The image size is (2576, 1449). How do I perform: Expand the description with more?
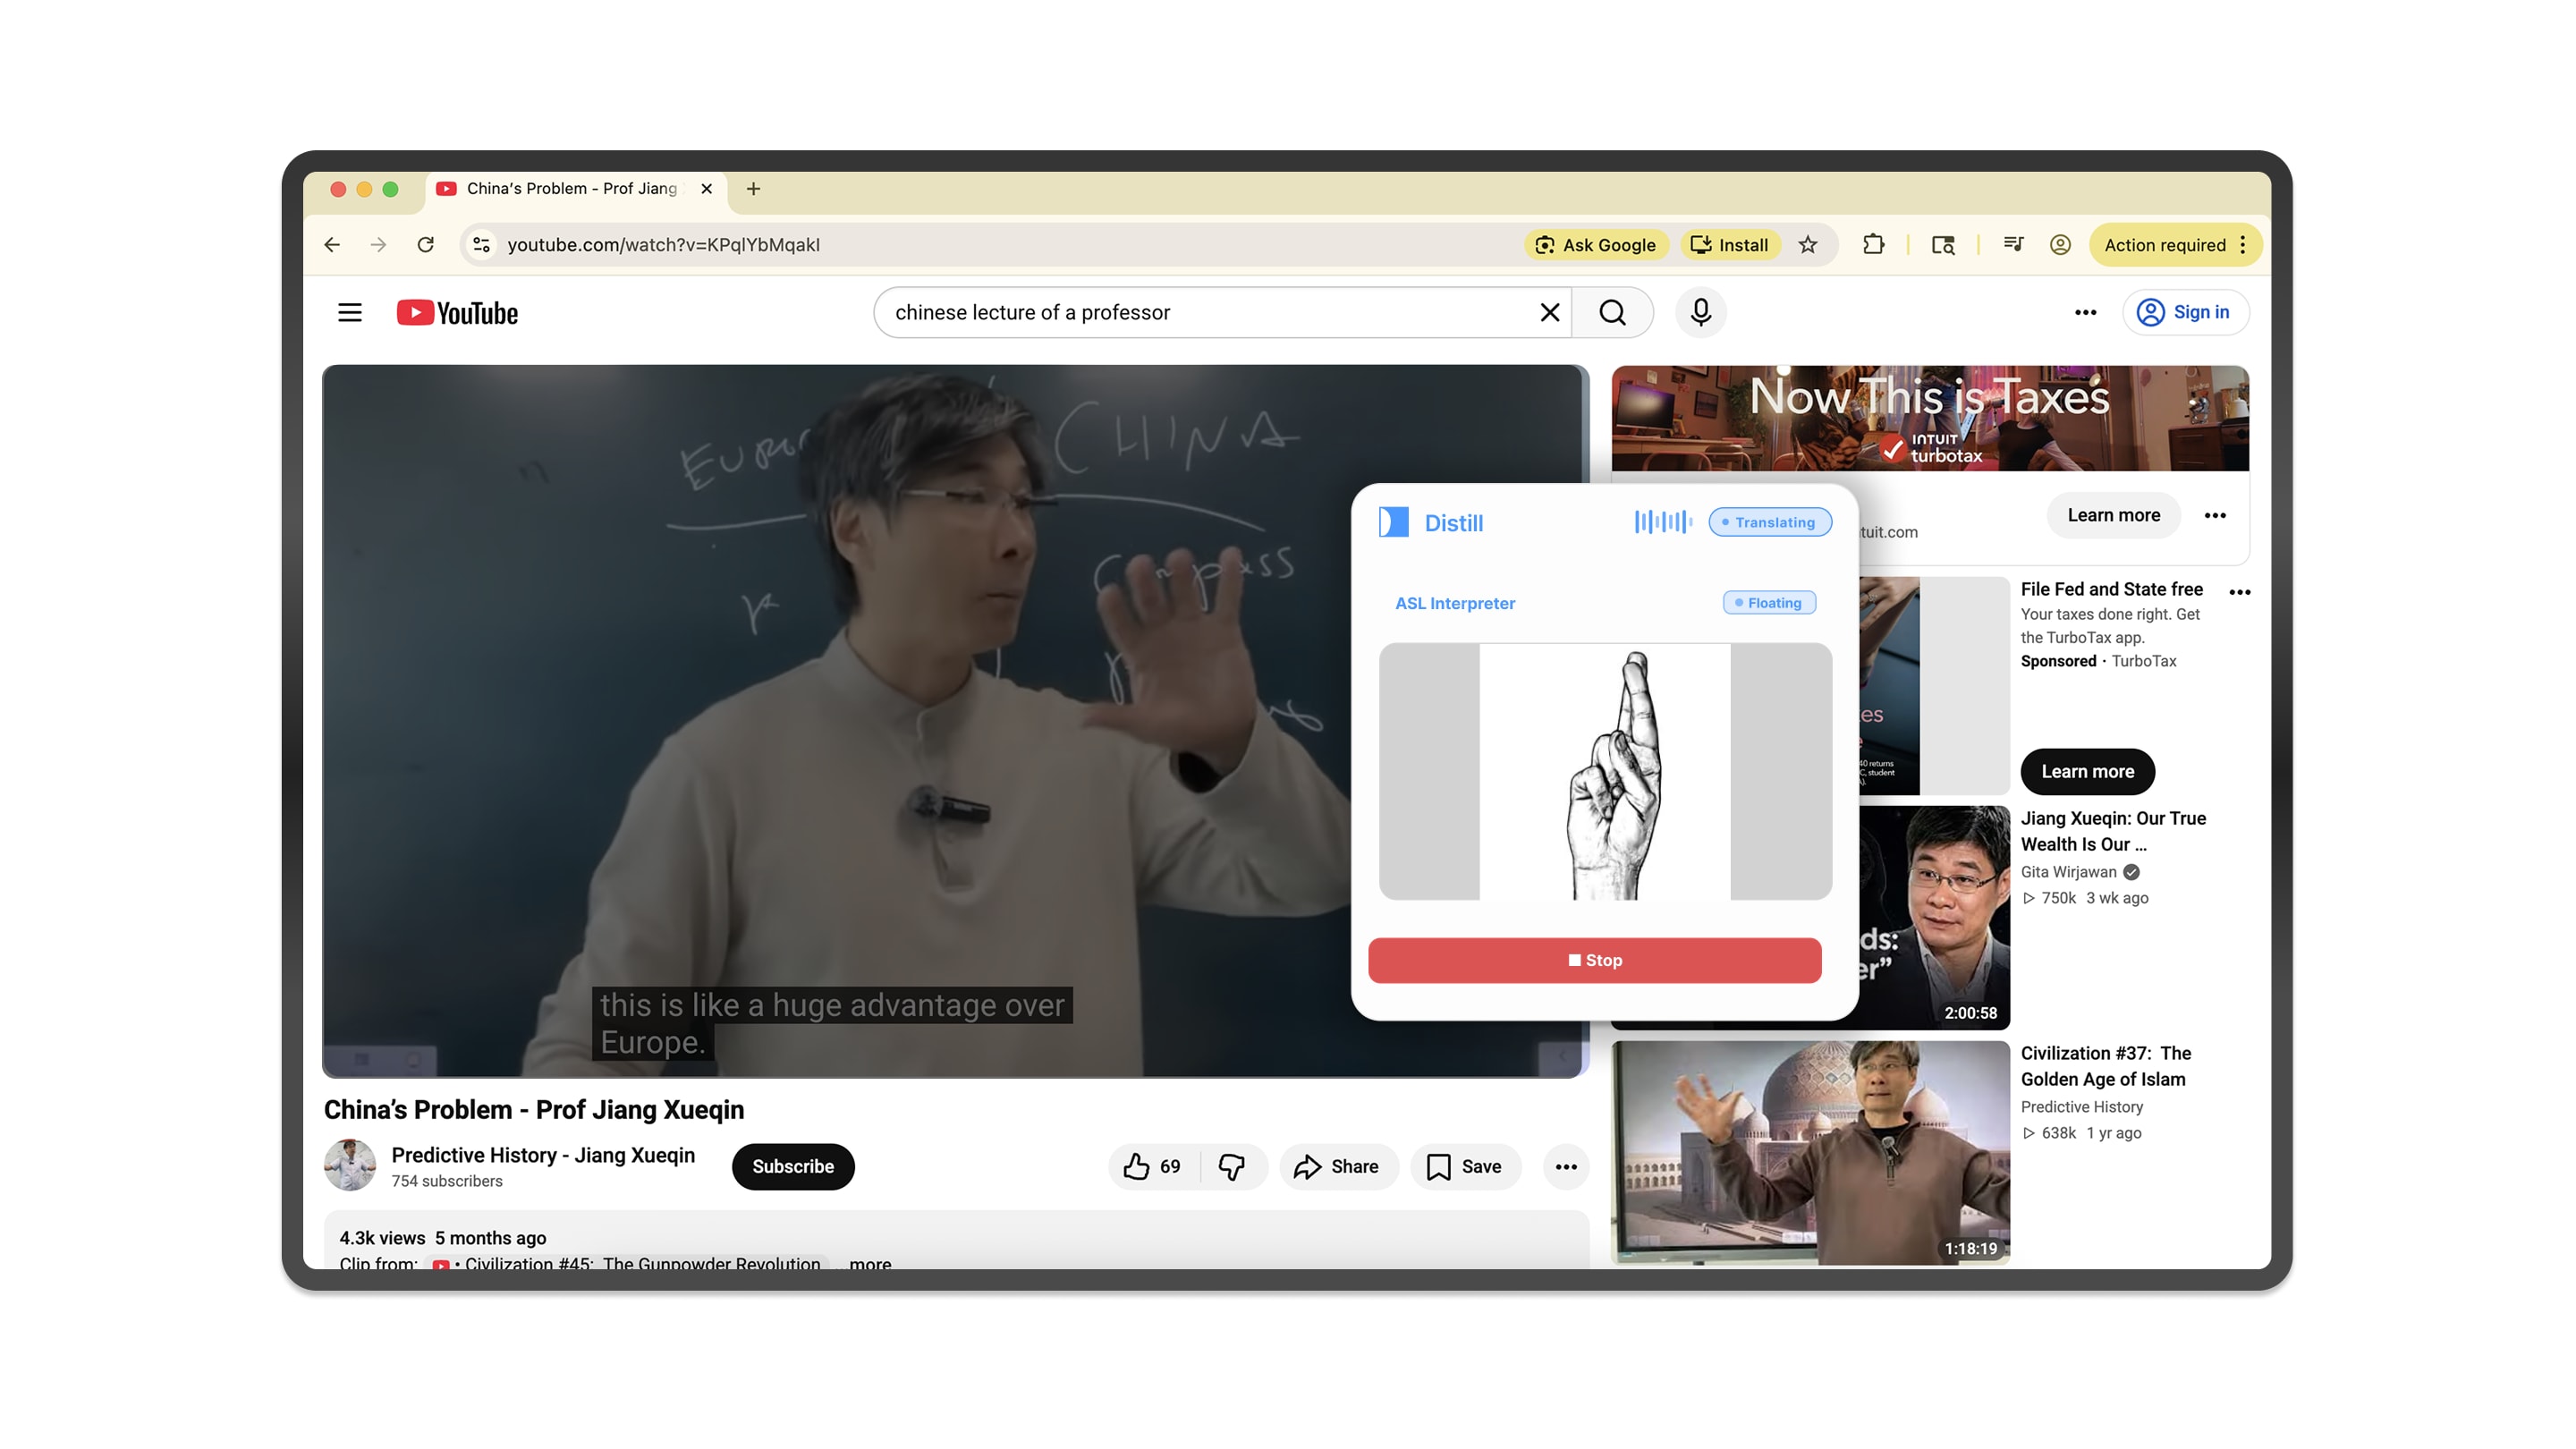870,1264
